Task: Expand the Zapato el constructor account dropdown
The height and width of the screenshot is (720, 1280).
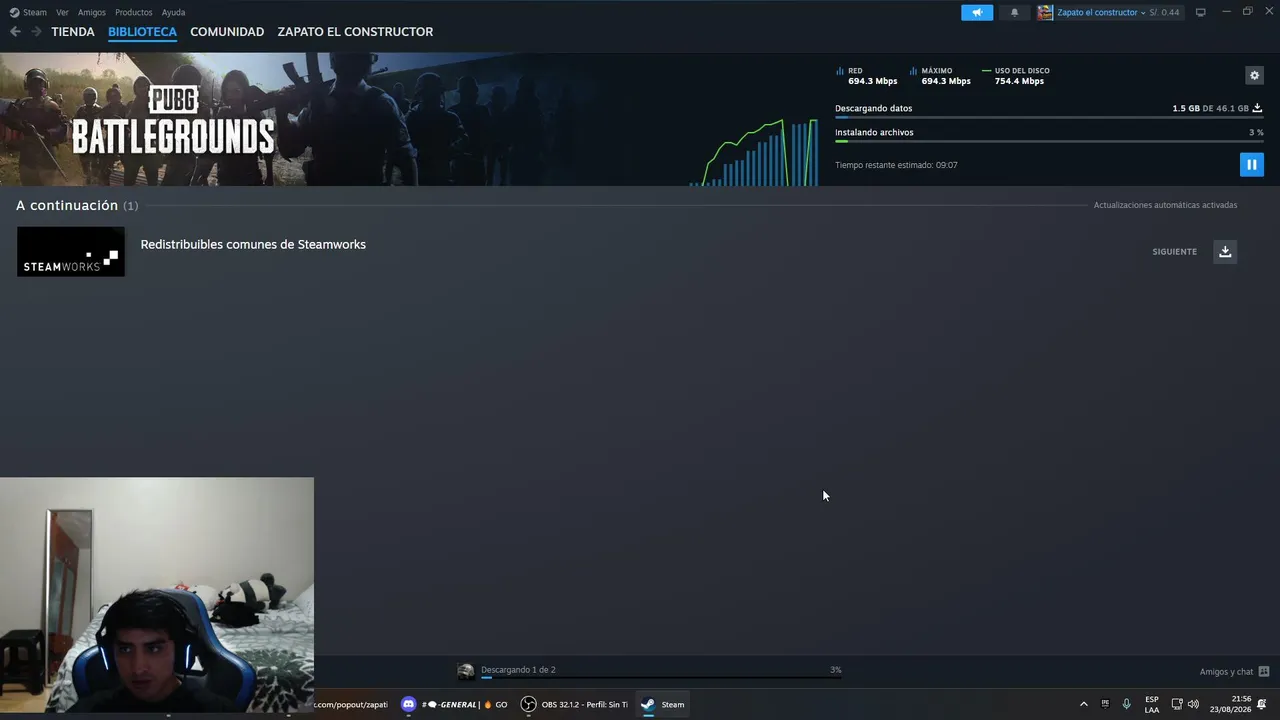Action: tap(1101, 12)
